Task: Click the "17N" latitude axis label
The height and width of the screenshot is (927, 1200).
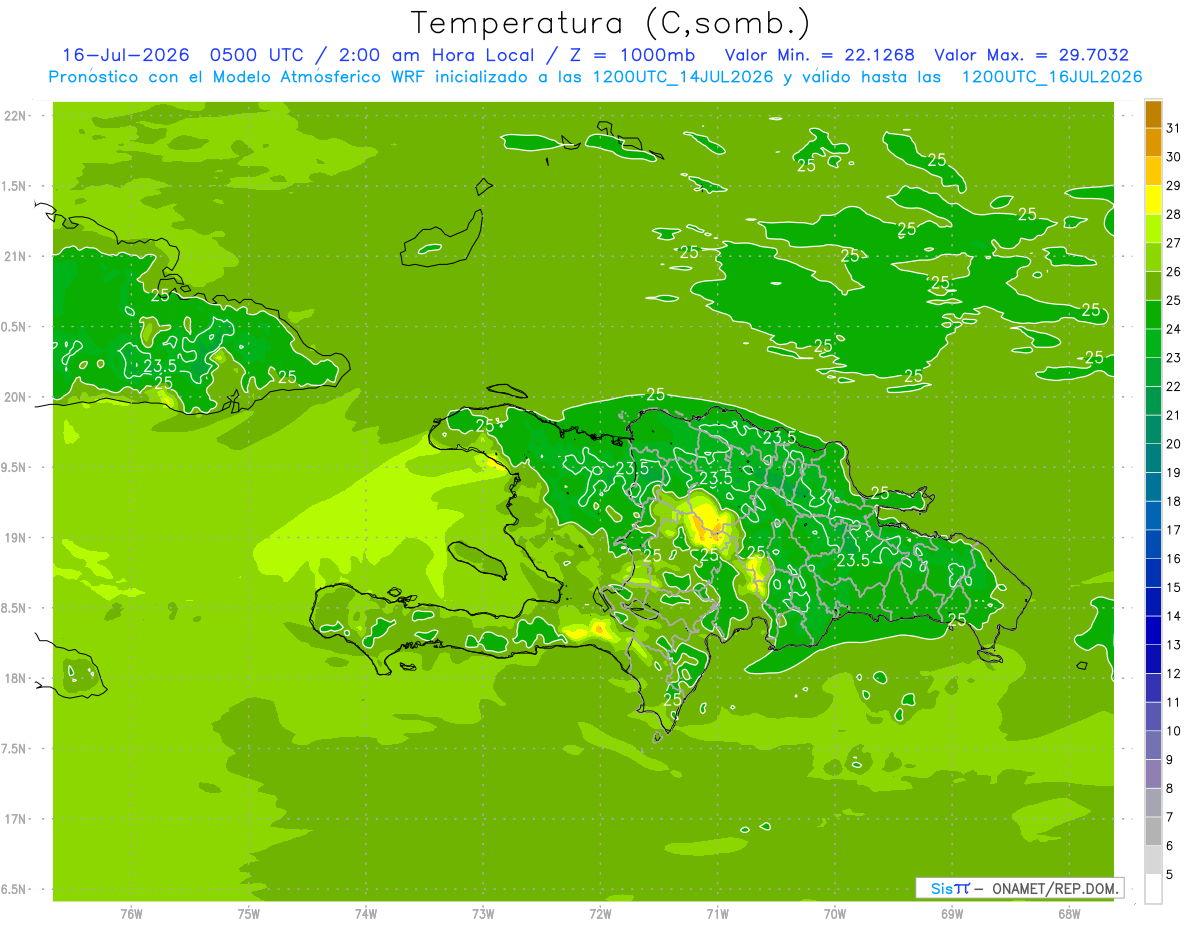Action: click(16, 820)
